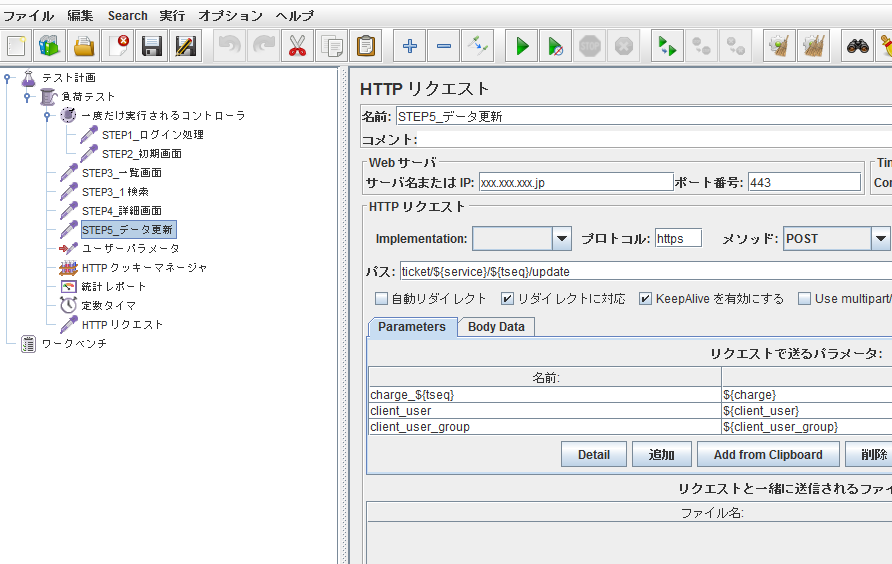
Task: Open the ファイル menu
Action: coord(28,16)
